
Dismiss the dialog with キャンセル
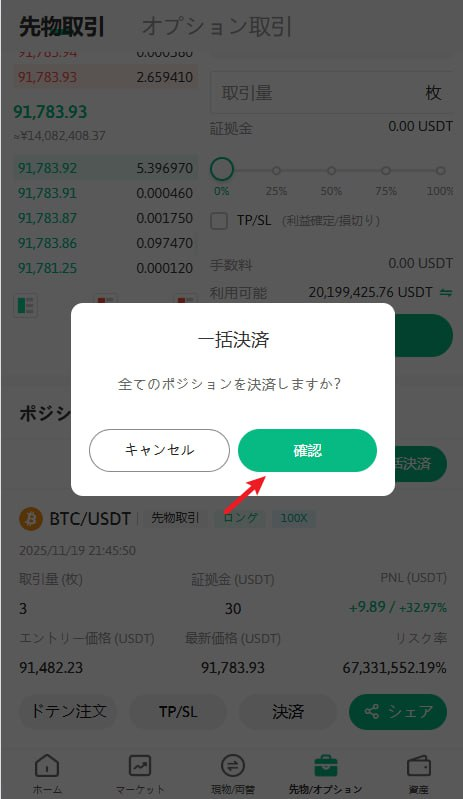point(159,450)
